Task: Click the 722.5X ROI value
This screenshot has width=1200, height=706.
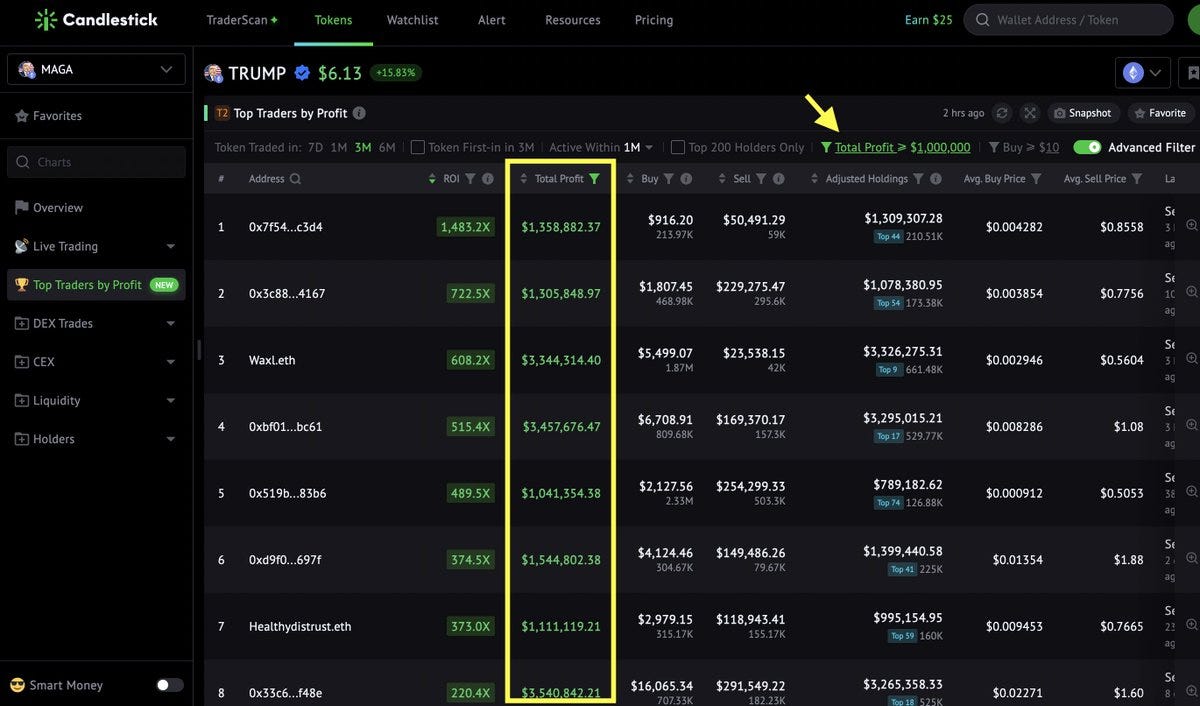Action: [470, 293]
